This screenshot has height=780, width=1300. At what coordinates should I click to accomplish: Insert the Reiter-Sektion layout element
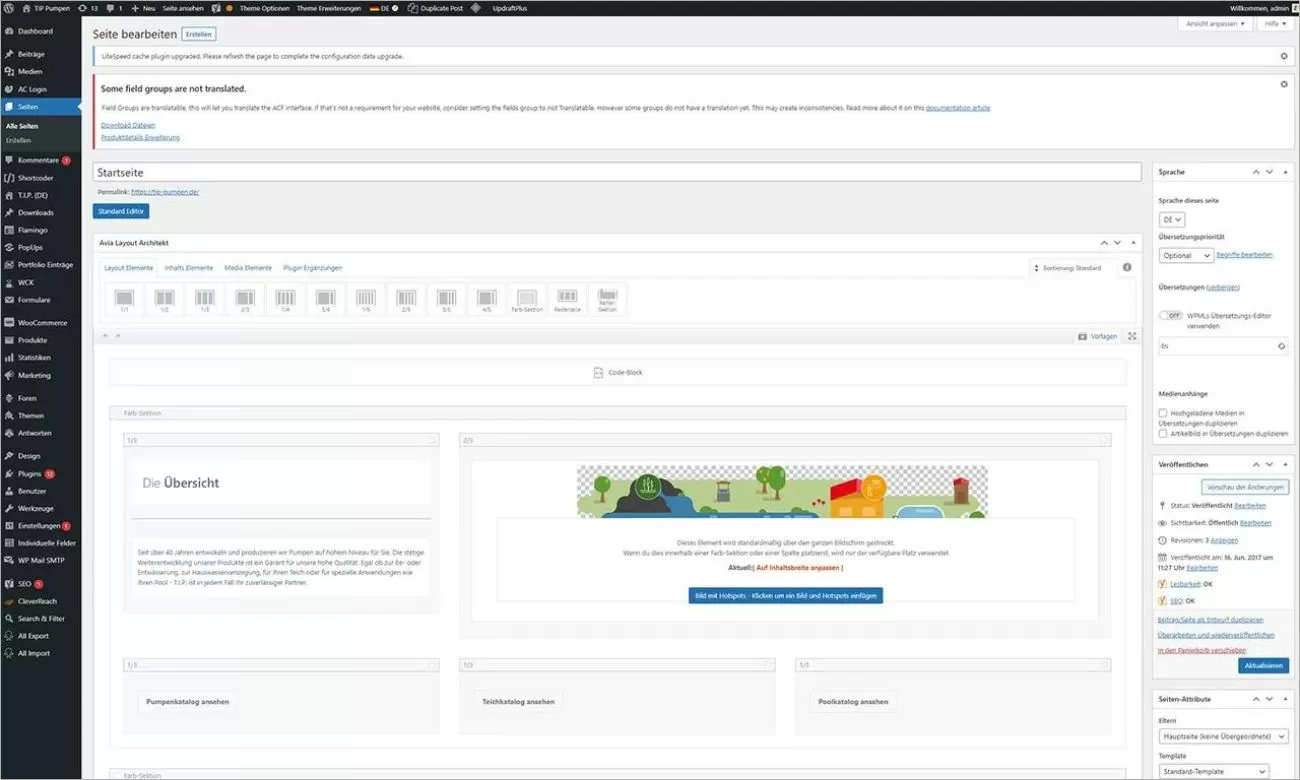coord(608,297)
